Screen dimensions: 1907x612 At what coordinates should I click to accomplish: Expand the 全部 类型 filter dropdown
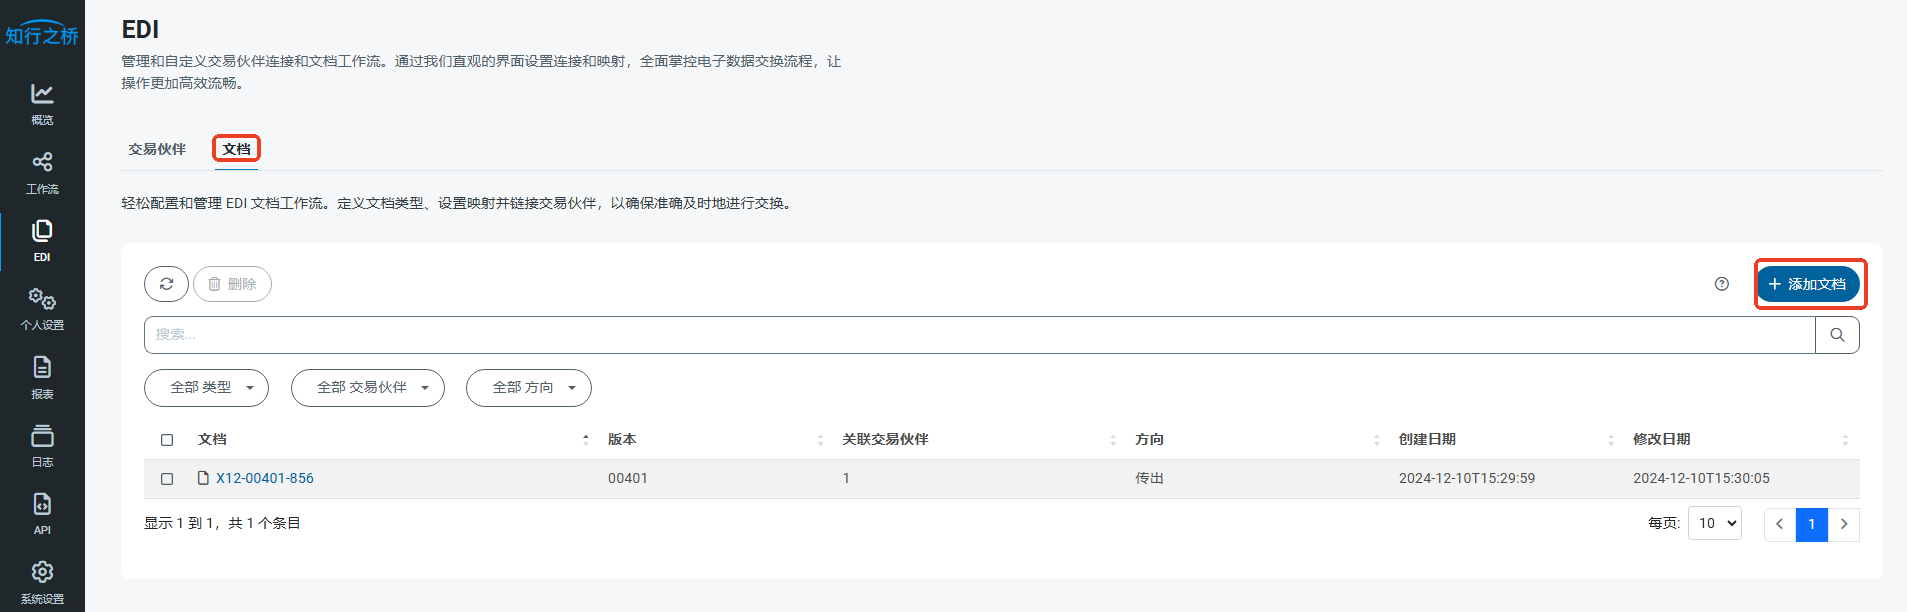pyautogui.click(x=206, y=388)
